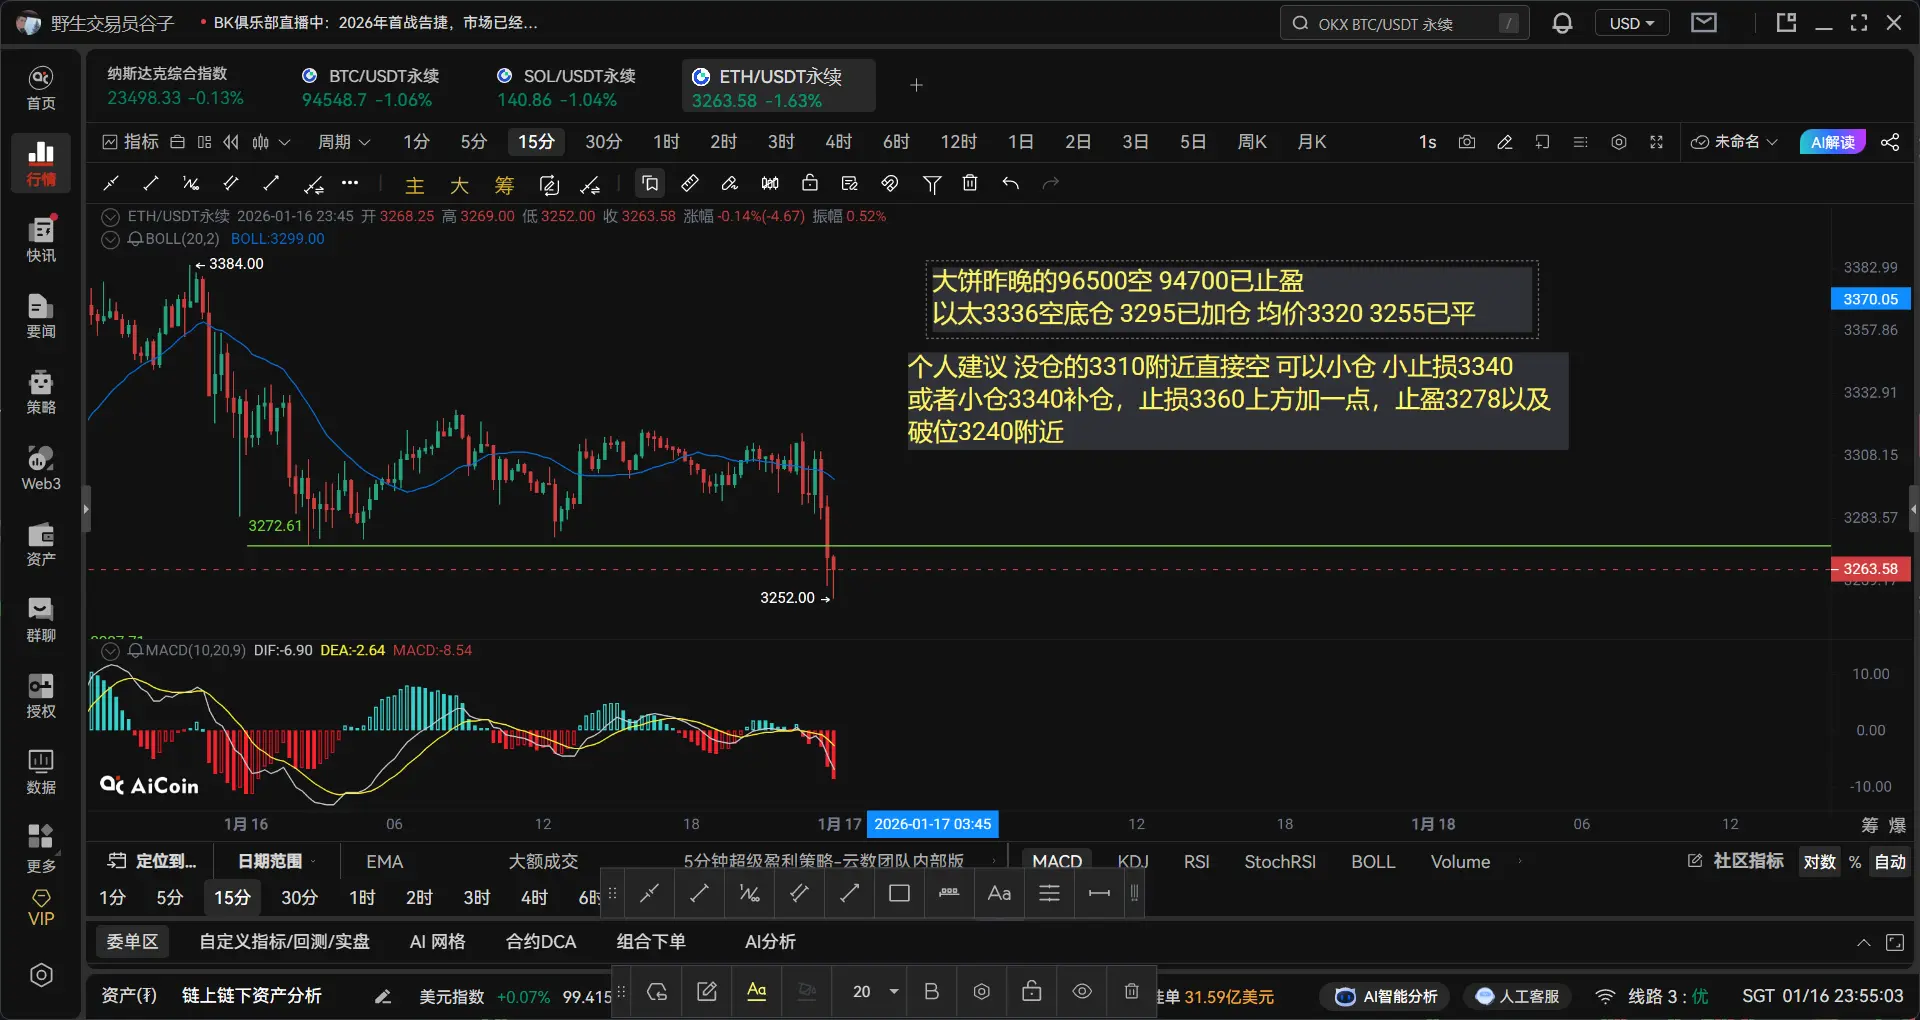This screenshot has width=1920, height=1020.
Task: Select the 3384.00 high price label
Action: (x=236, y=264)
